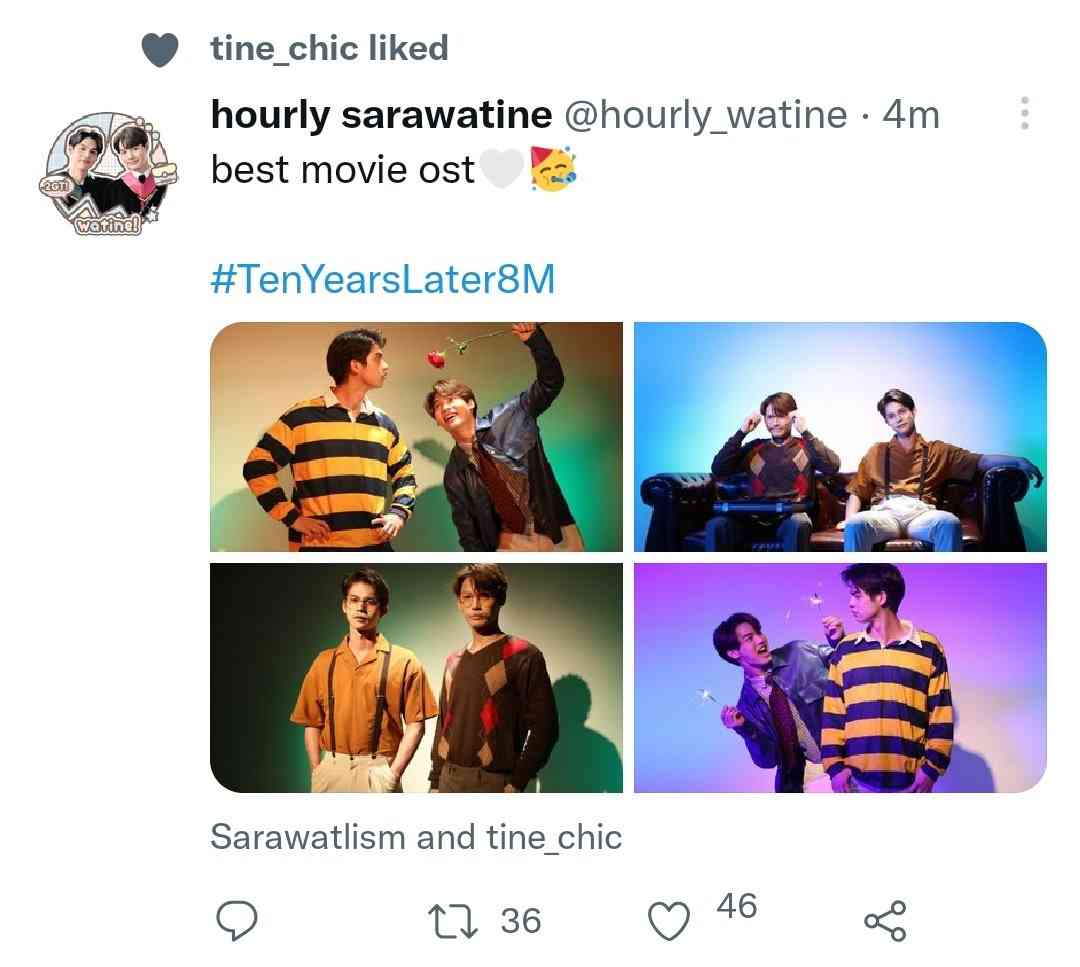The image size is (1080, 967).
Task: Click the 4m timestamp
Action: click(911, 114)
